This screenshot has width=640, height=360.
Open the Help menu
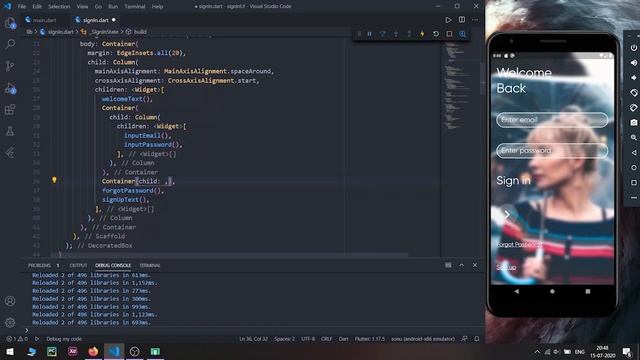(157, 7)
